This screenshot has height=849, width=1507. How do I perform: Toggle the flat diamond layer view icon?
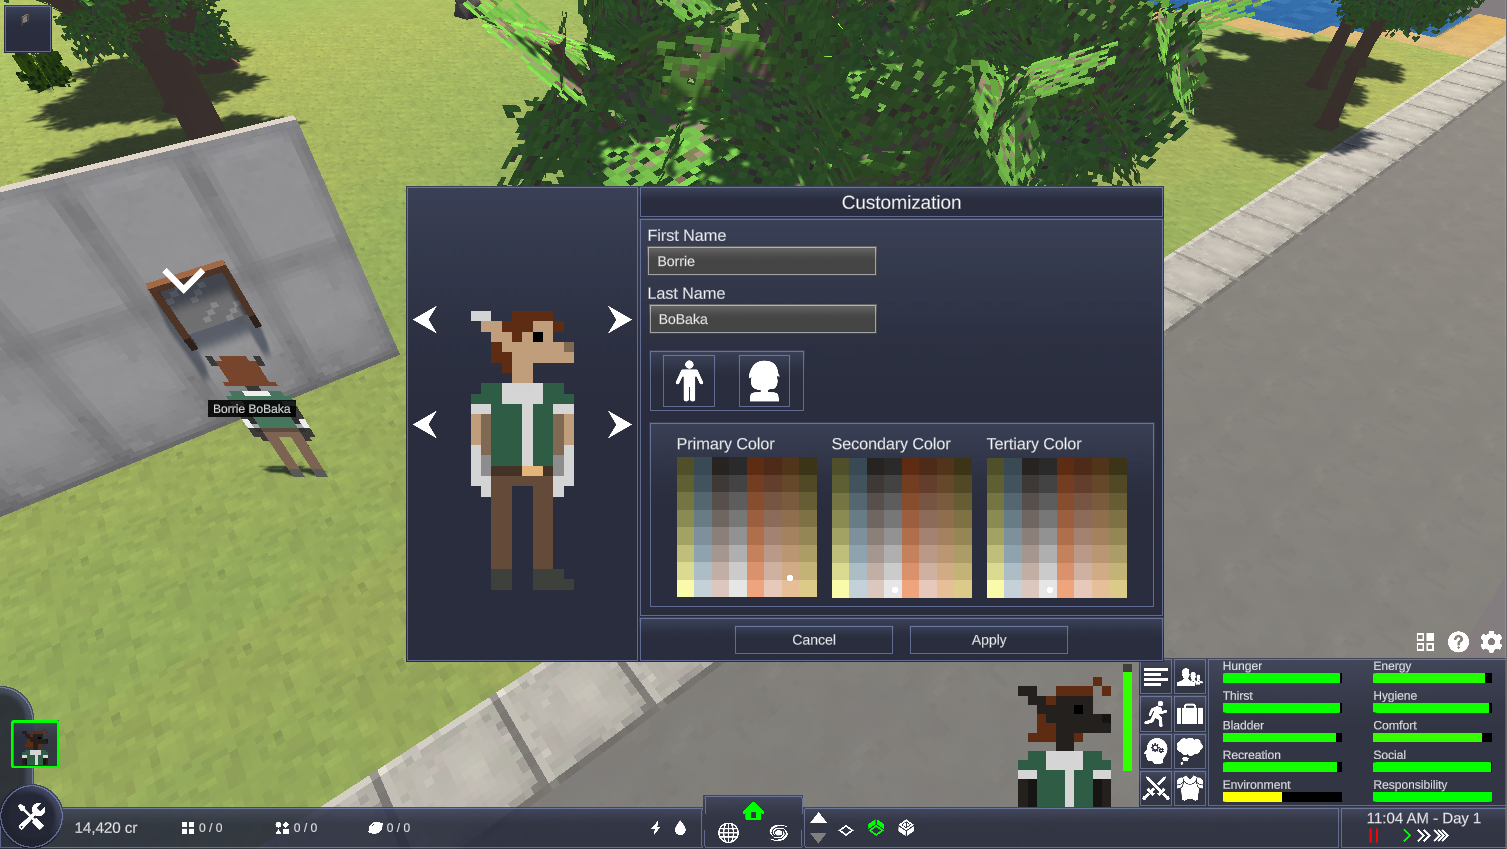point(846,830)
